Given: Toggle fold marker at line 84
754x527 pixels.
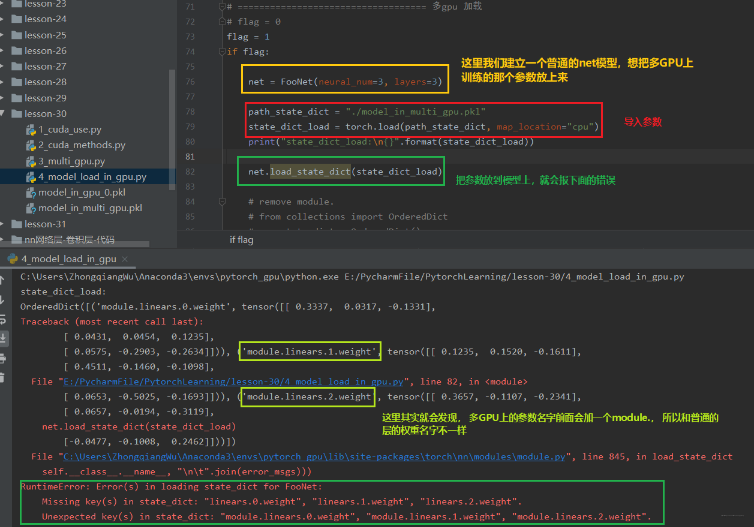Looking at the screenshot, I should click(222, 201).
